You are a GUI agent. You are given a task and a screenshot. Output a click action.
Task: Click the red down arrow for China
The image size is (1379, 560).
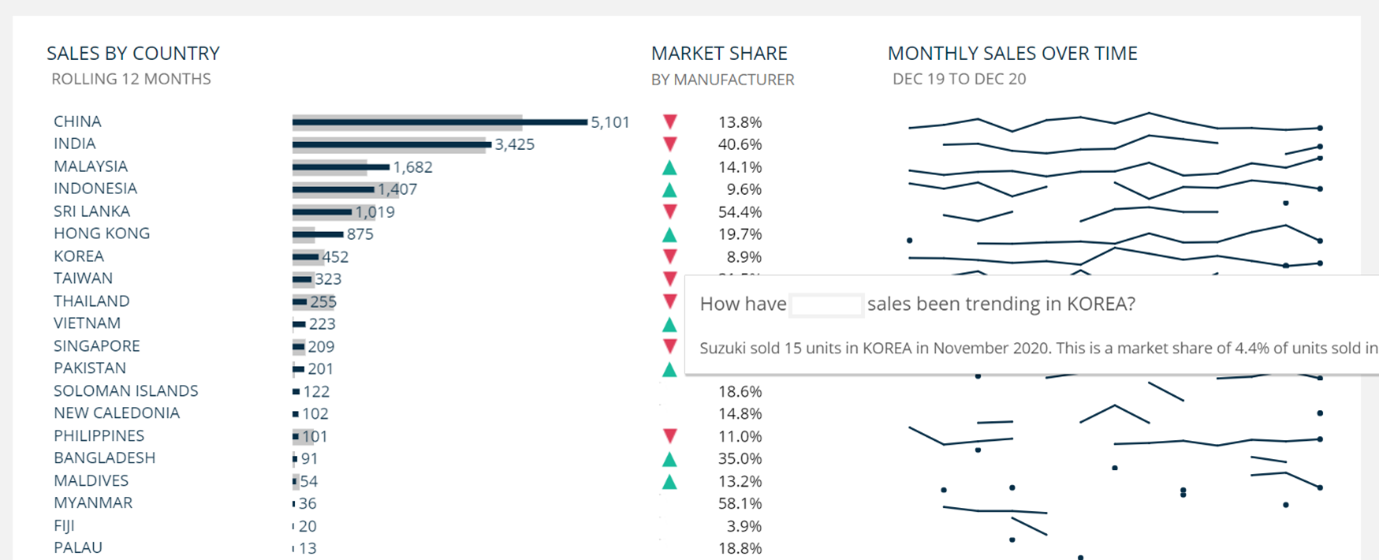tap(670, 122)
